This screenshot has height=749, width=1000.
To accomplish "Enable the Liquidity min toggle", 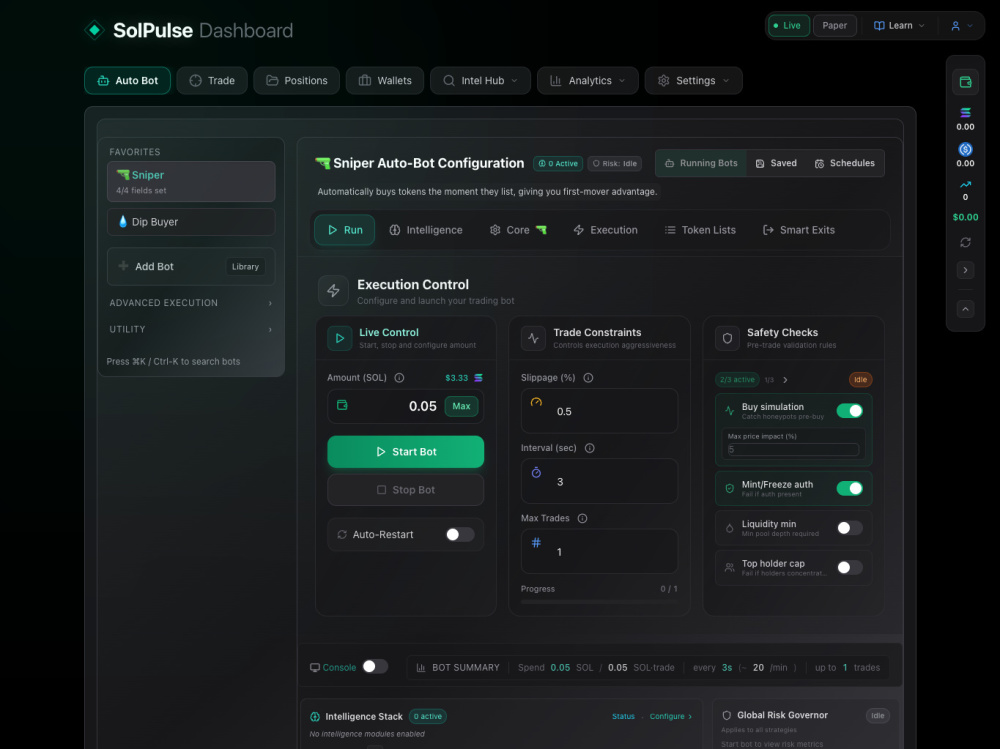I will 849,528.
